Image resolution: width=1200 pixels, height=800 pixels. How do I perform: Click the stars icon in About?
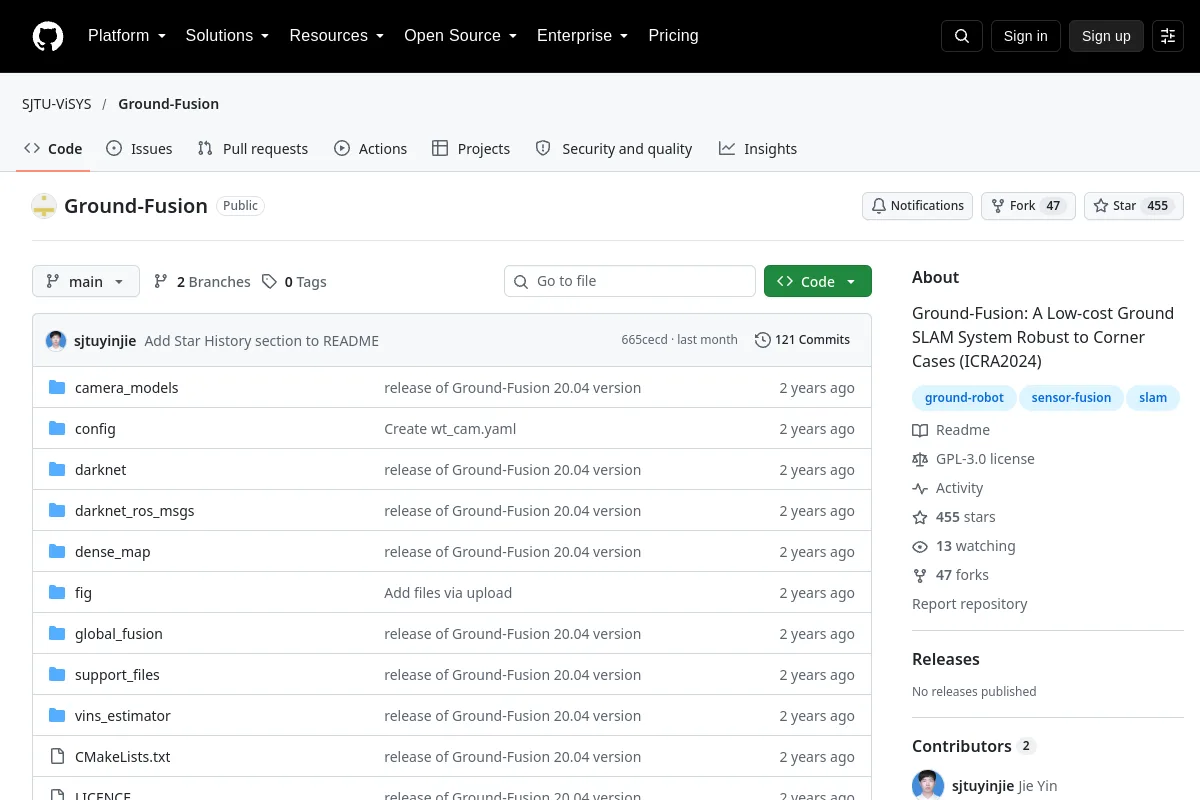point(920,517)
